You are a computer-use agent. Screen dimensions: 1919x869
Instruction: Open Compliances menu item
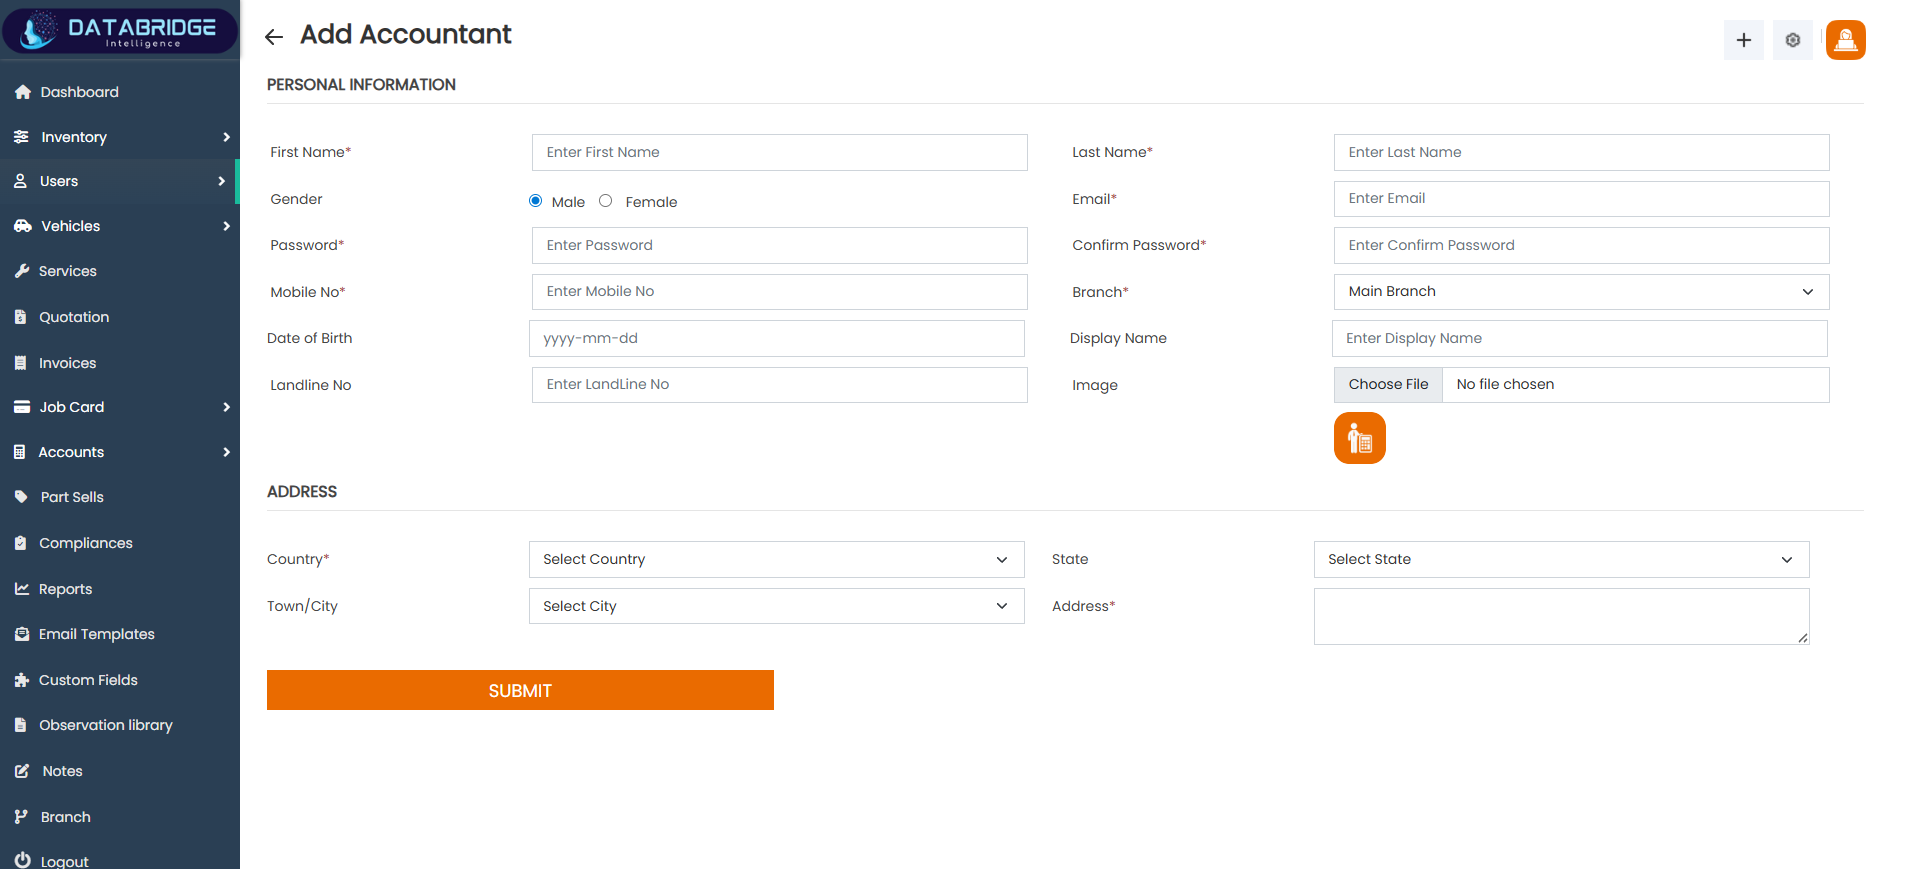coord(86,543)
